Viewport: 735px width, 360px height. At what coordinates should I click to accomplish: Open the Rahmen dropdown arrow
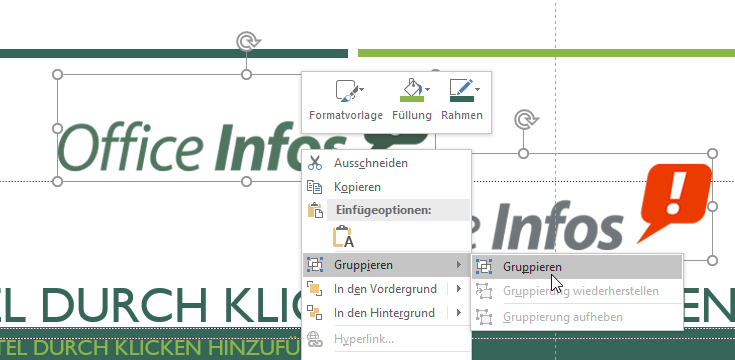click(477, 89)
